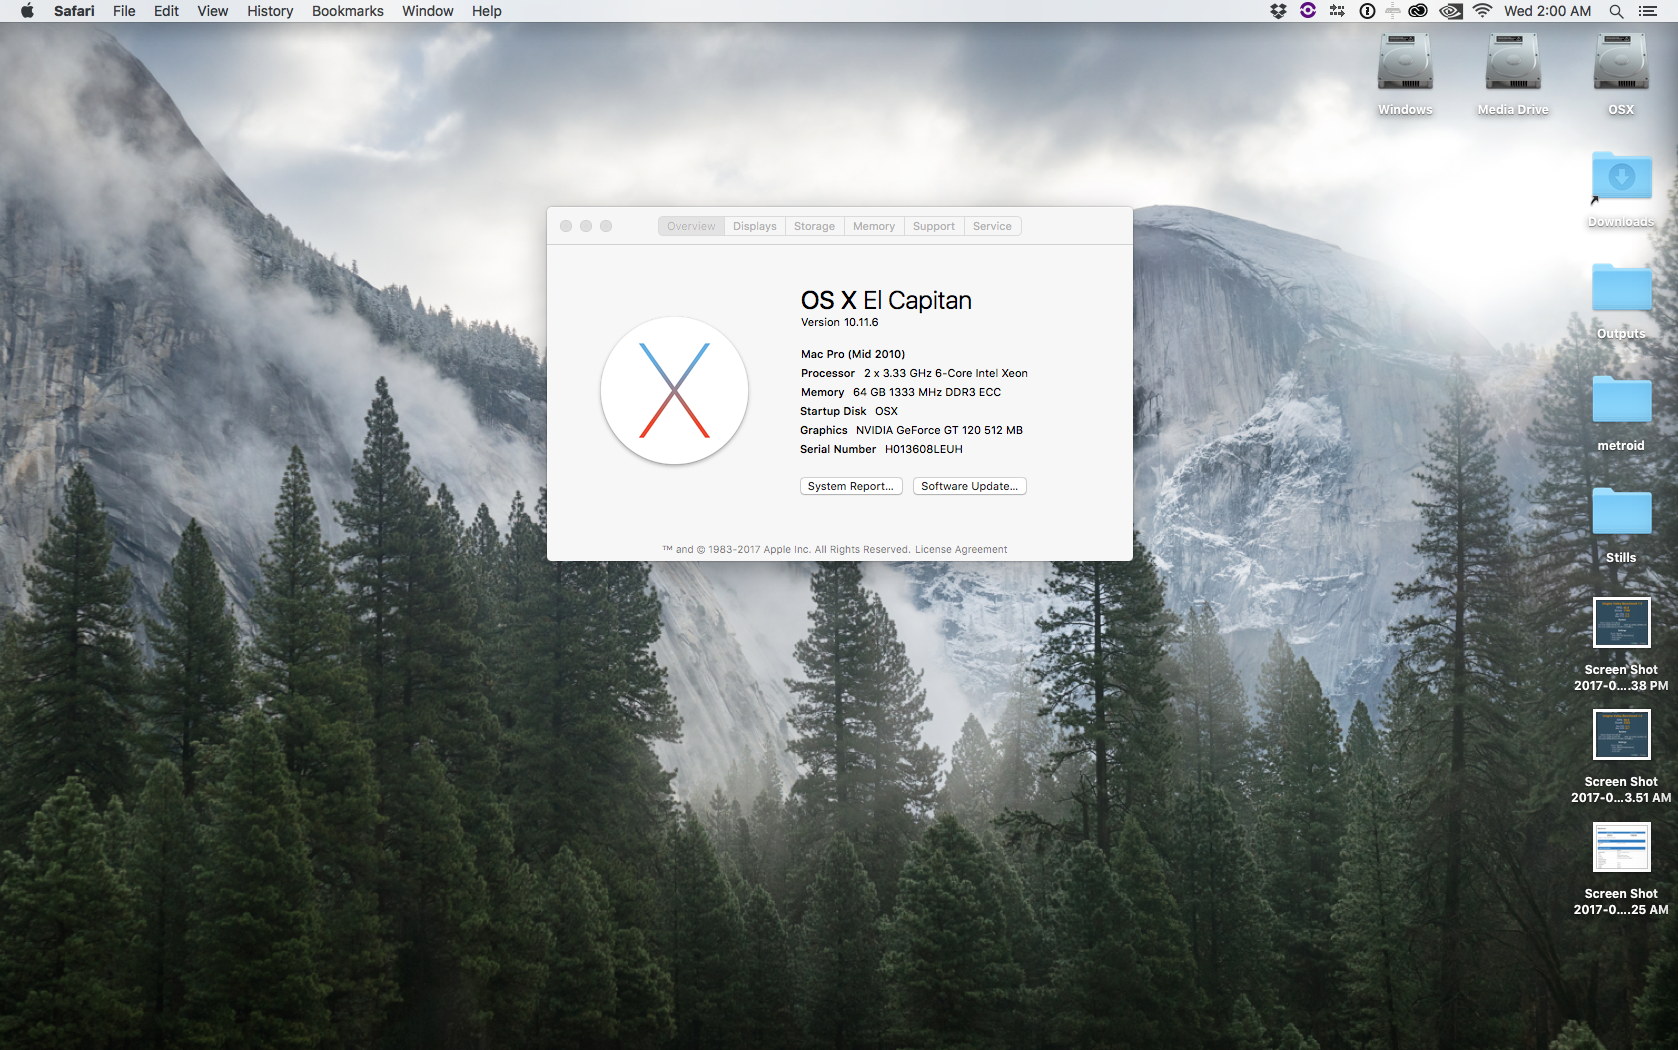This screenshot has height=1050, width=1678.
Task: Click the Startup Disk OSX line
Action: coord(849,411)
